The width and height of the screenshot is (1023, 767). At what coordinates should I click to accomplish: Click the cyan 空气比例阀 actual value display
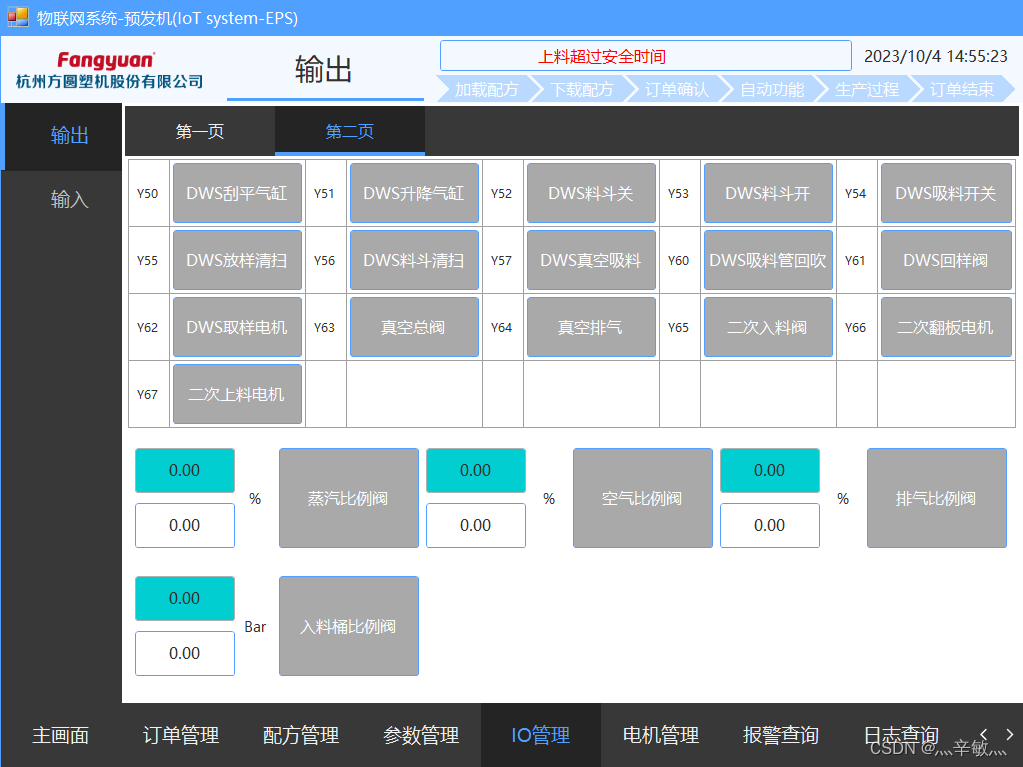point(476,470)
